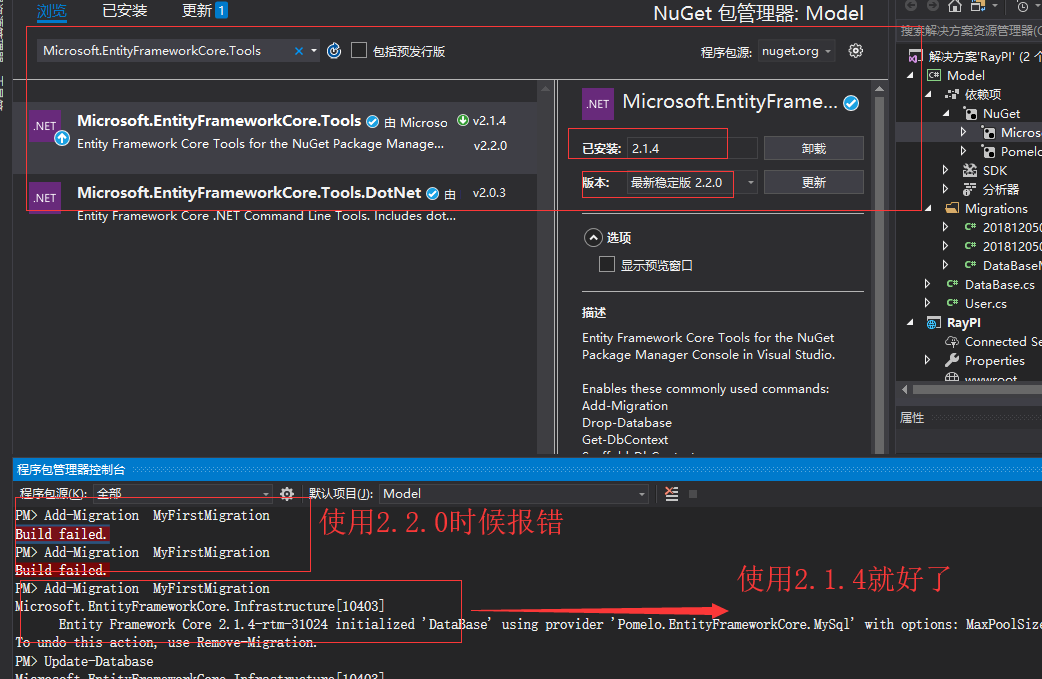
Task: Click 程序包管理器控制台 panel title
Action: click(71, 470)
